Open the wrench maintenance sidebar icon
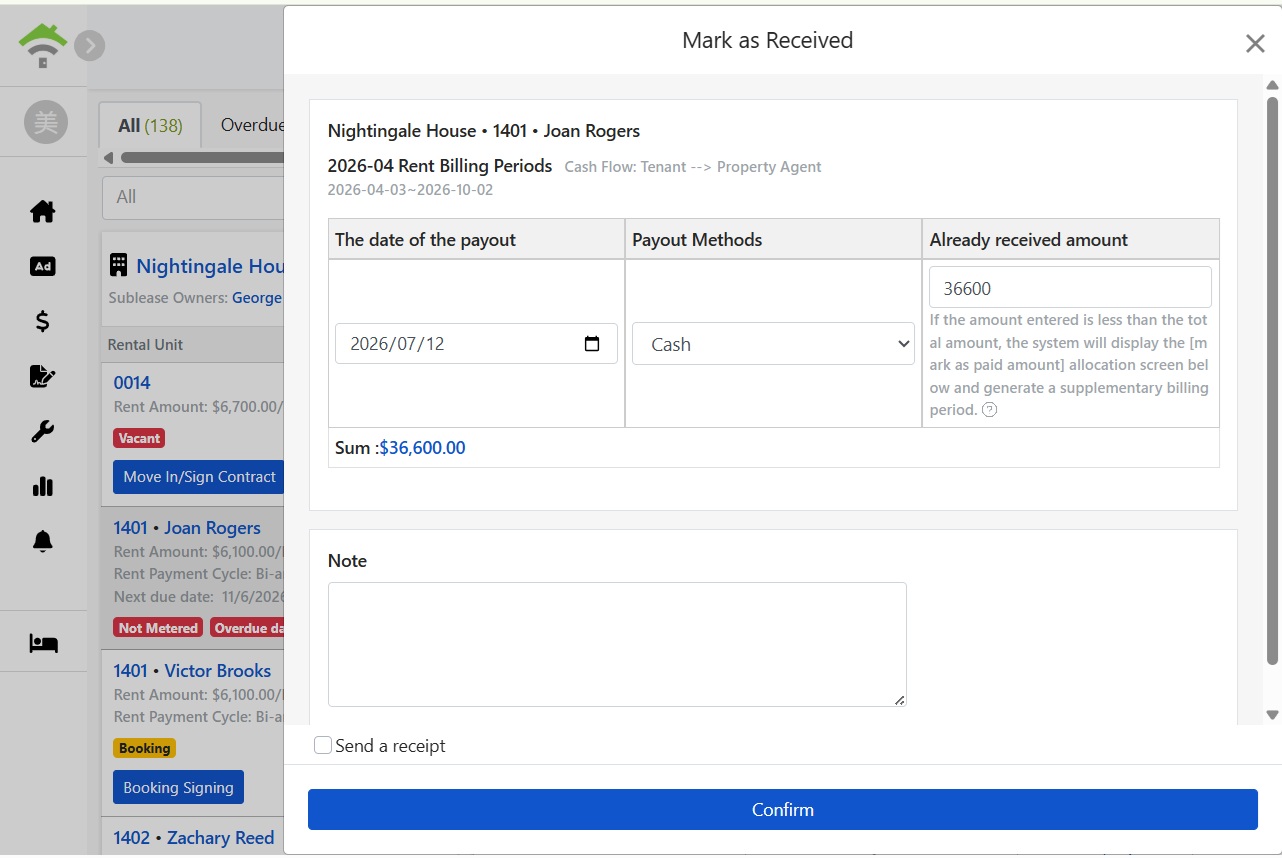This screenshot has width=1282, height=858. [43, 432]
